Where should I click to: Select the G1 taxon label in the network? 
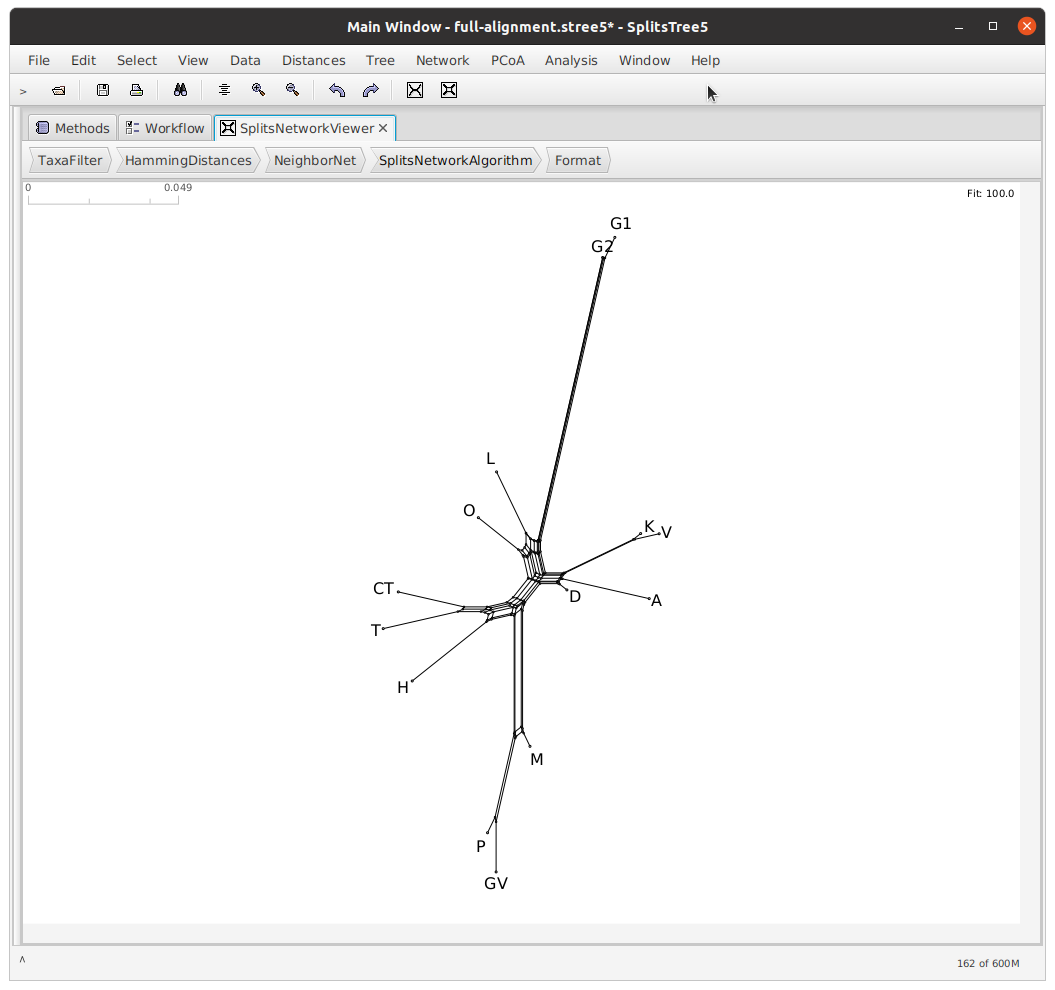click(x=621, y=224)
